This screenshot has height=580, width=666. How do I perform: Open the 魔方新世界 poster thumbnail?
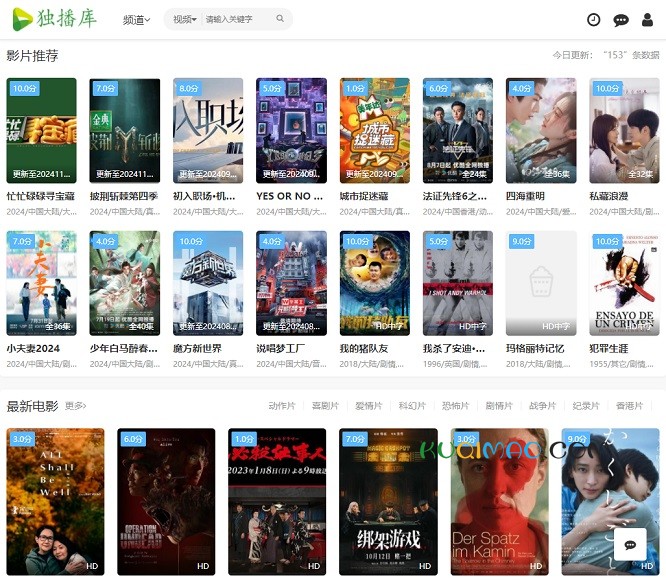[x=208, y=283]
